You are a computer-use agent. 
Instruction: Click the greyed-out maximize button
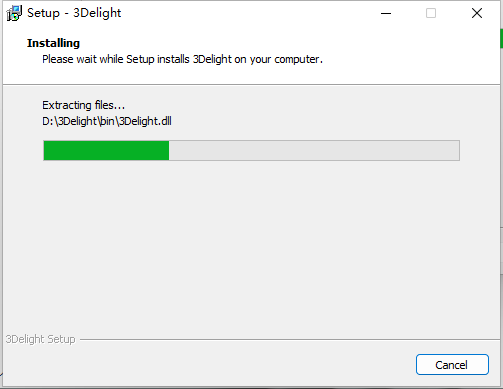[x=431, y=13]
